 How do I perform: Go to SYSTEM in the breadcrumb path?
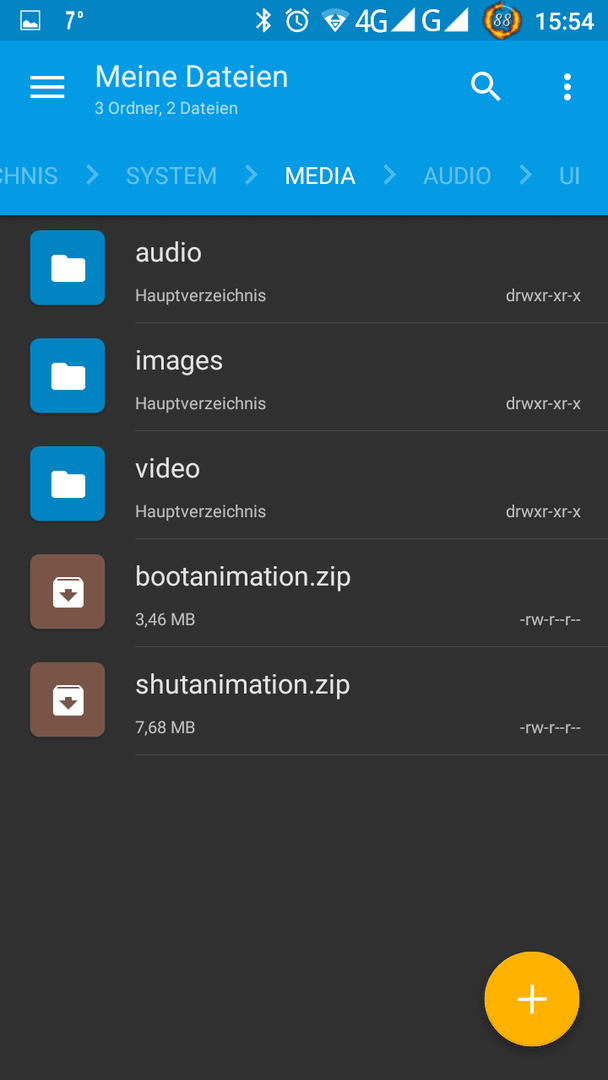171,176
